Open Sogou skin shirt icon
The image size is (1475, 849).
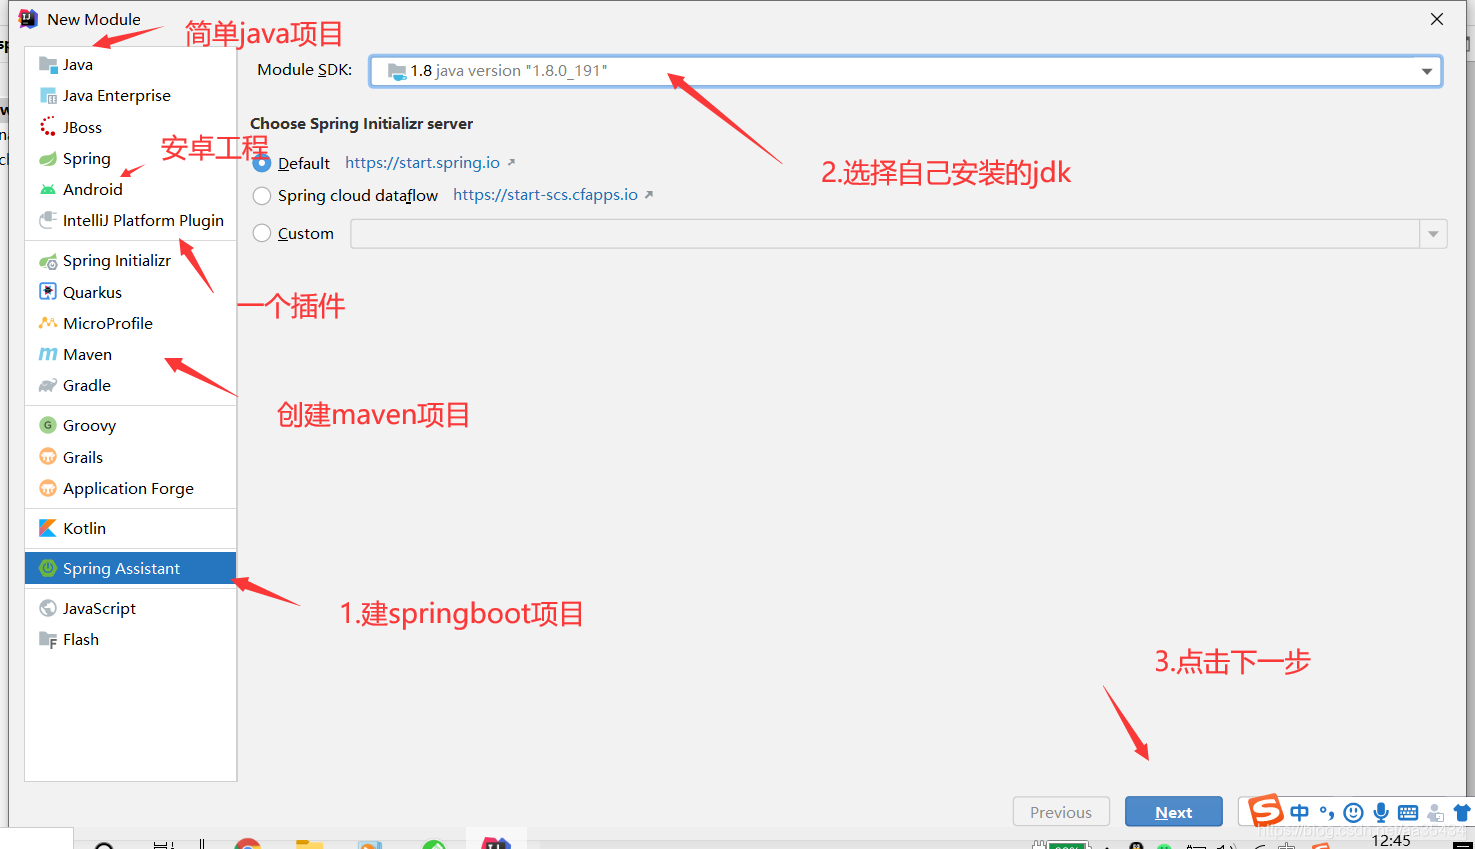pyautogui.click(x=1463, y=812)
